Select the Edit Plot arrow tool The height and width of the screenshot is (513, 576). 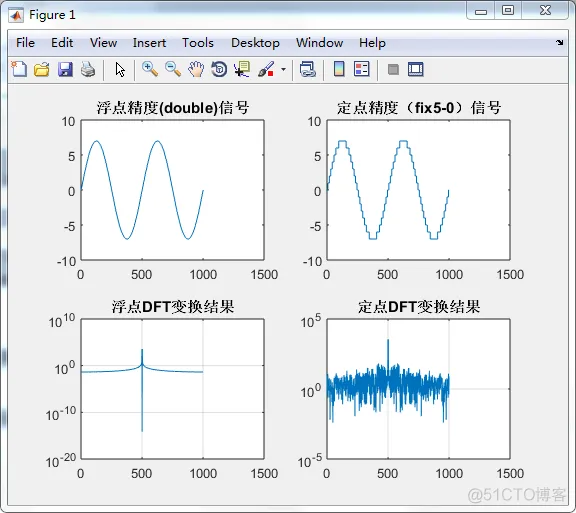pos(120,69)
